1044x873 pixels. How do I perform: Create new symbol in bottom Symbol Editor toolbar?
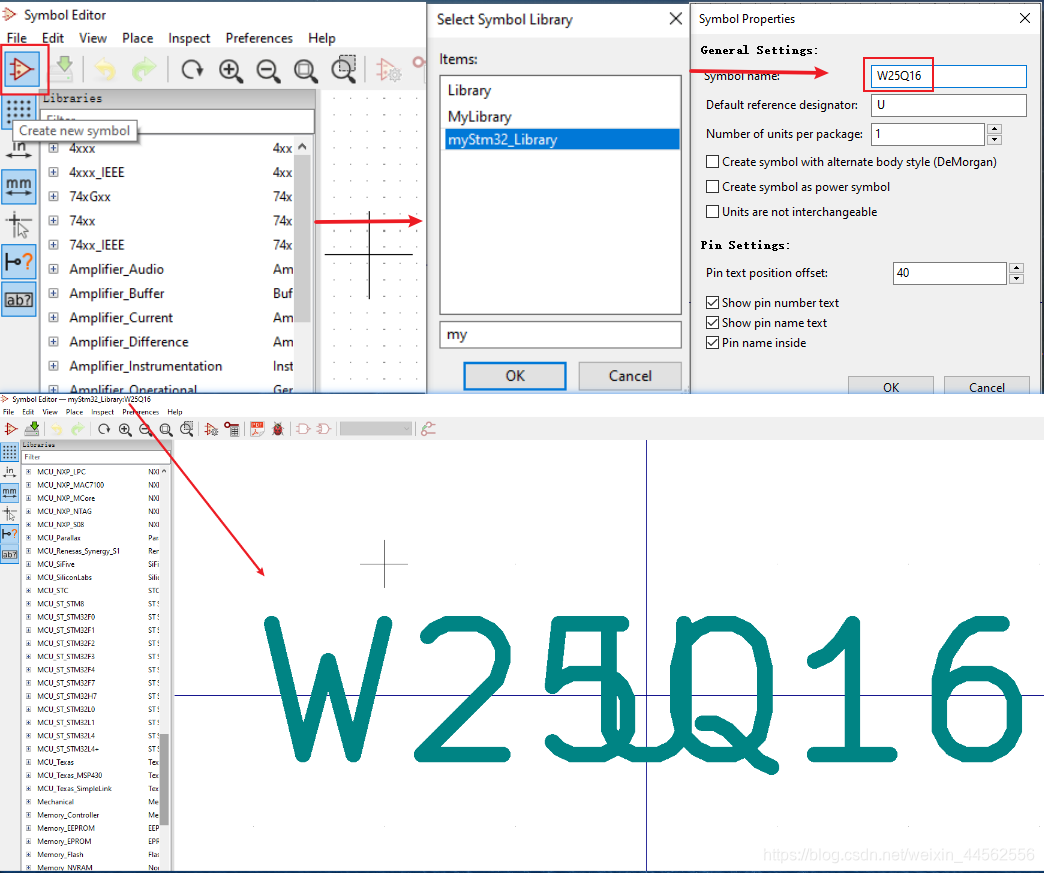[x=11, y=429]
